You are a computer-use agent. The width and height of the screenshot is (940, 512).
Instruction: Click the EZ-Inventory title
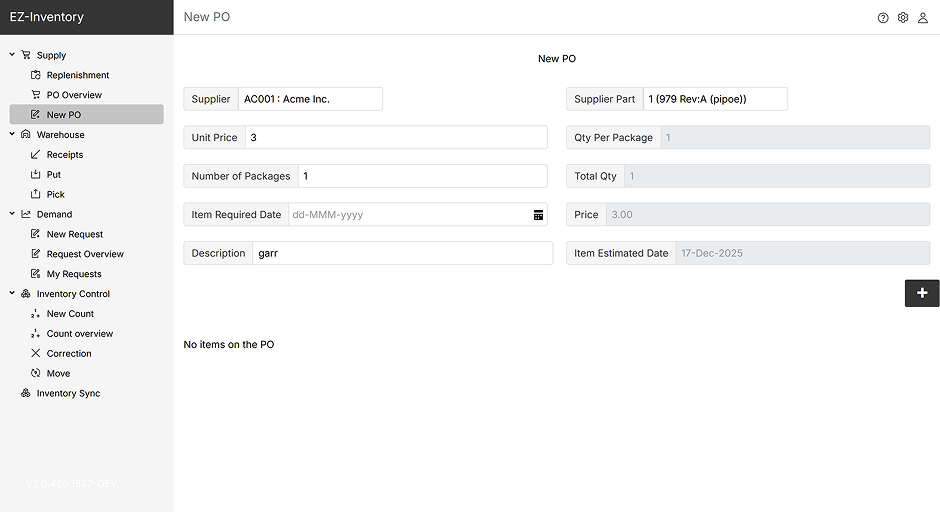coord(47,17)
